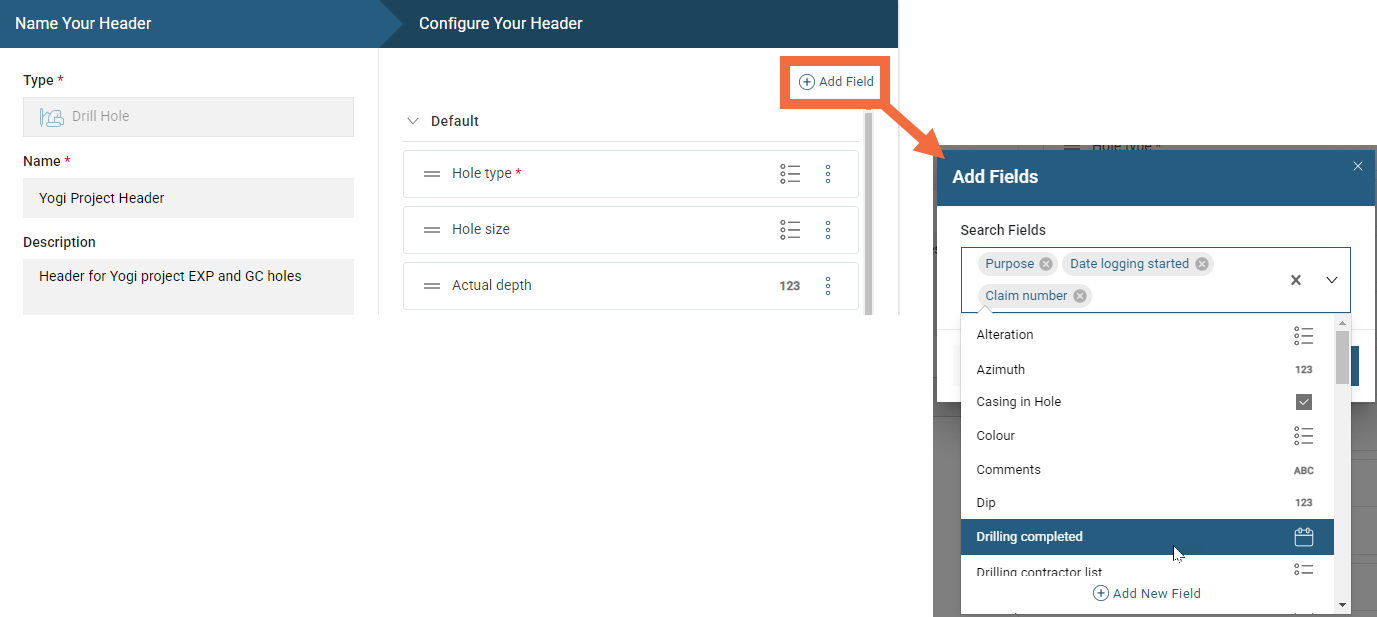Click the Add Field button
The image size is (1377, 617).
(x=836, y=82)
